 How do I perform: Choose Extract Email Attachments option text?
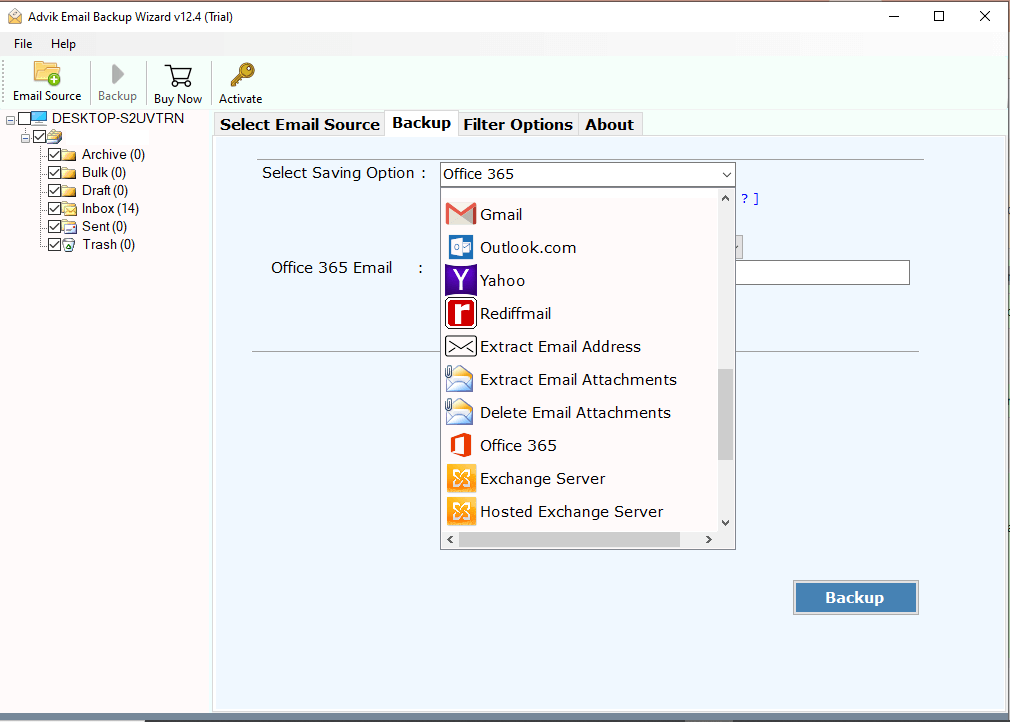pyautogui.click(x=578, y=379)
